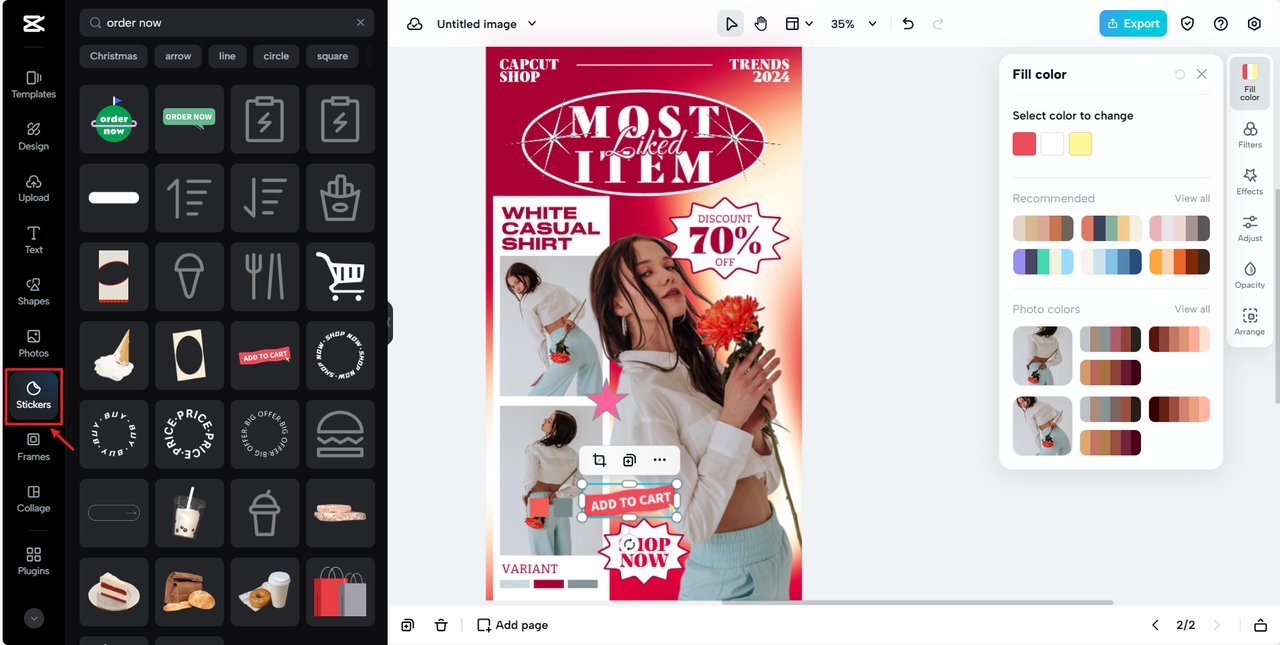Image resolution: width=1280 pixels, height=645 pixels.
Task: Select the pointer tool in toolbar
Action: pyautogui.click(x=731, y=24)
